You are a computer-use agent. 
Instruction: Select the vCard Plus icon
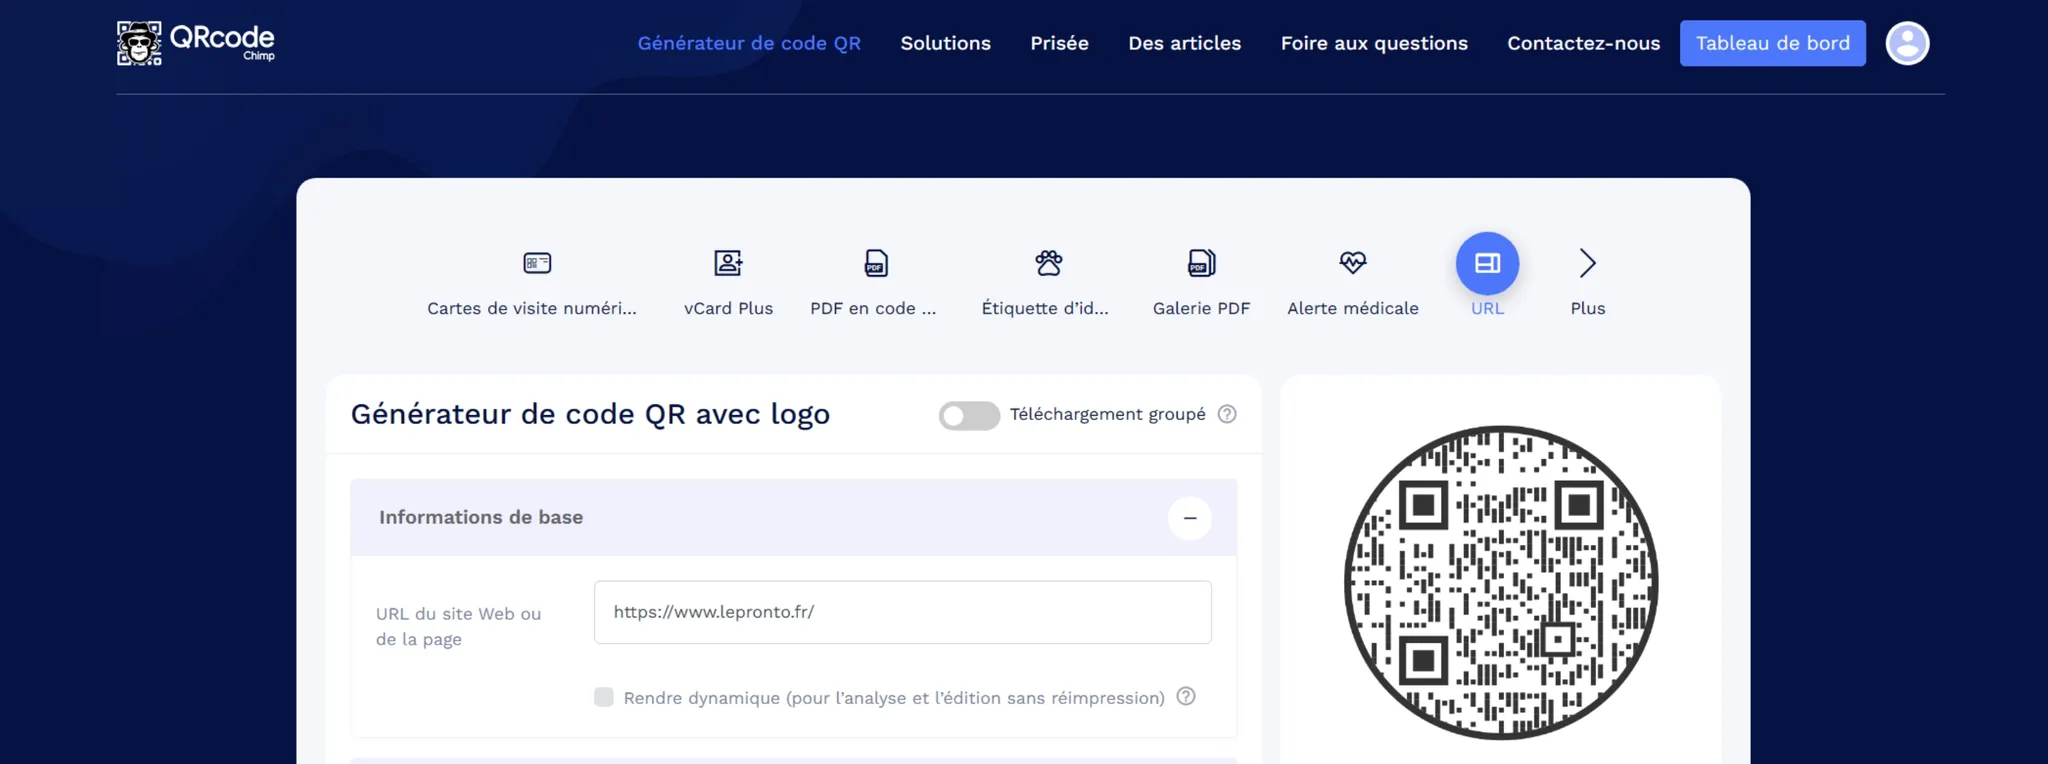pos(728,263)
